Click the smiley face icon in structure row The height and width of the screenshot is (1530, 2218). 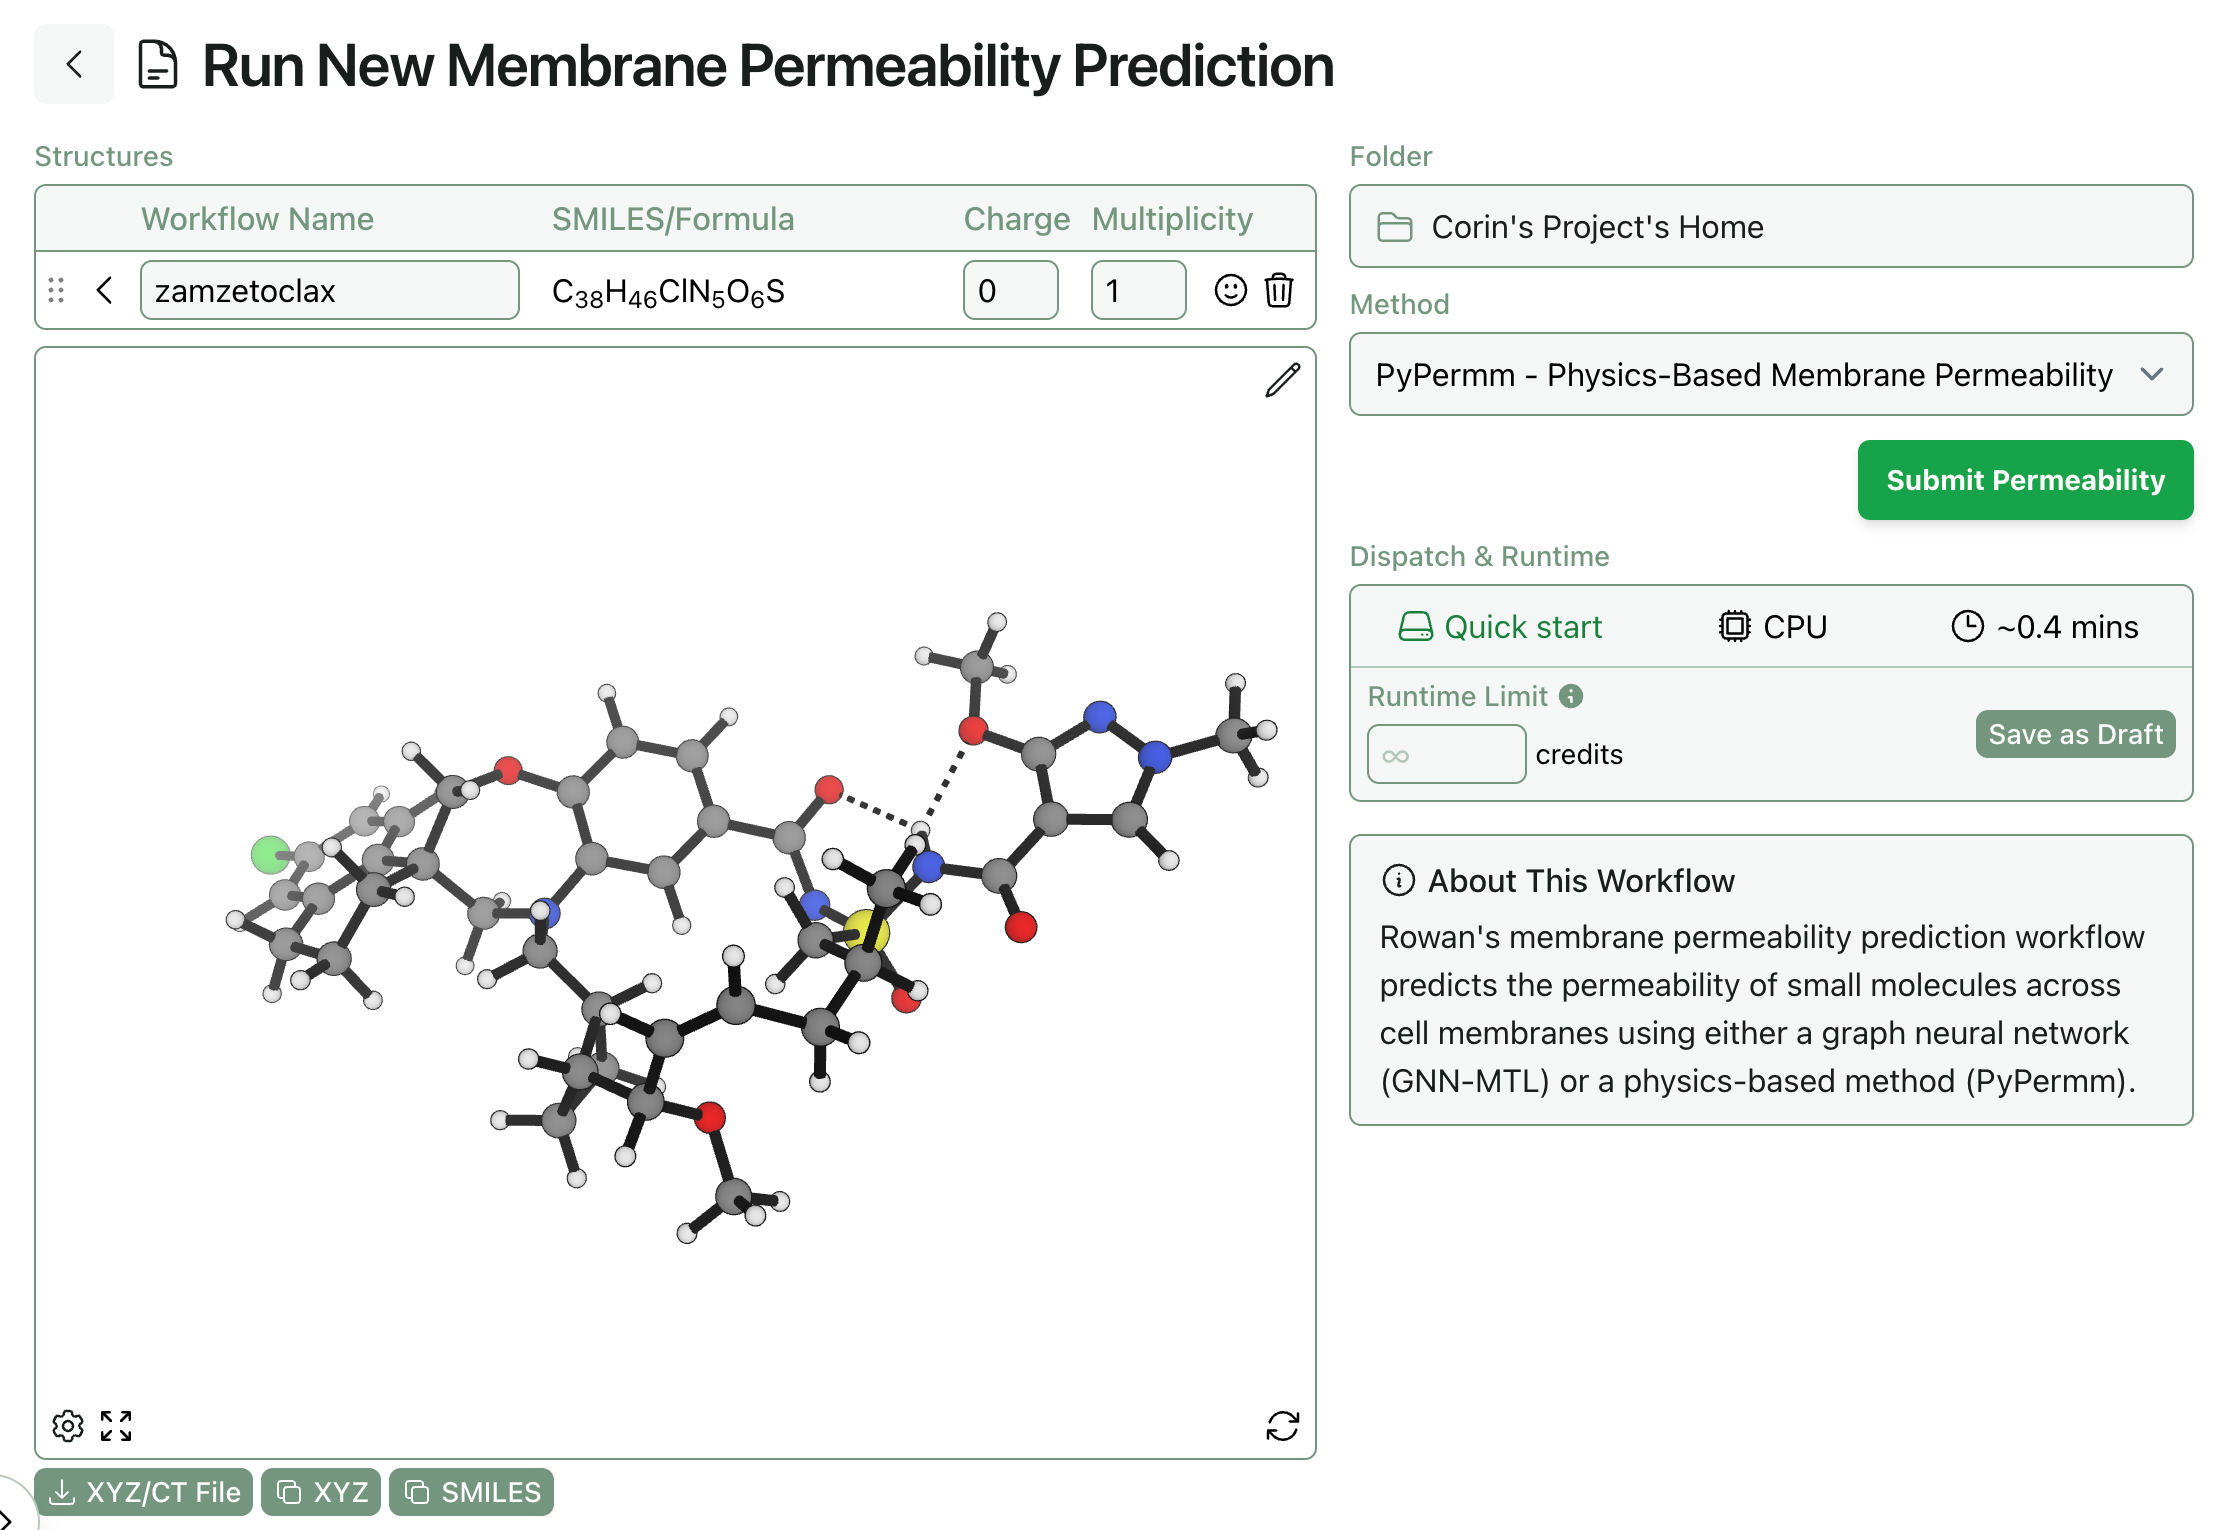(1230, 291)
